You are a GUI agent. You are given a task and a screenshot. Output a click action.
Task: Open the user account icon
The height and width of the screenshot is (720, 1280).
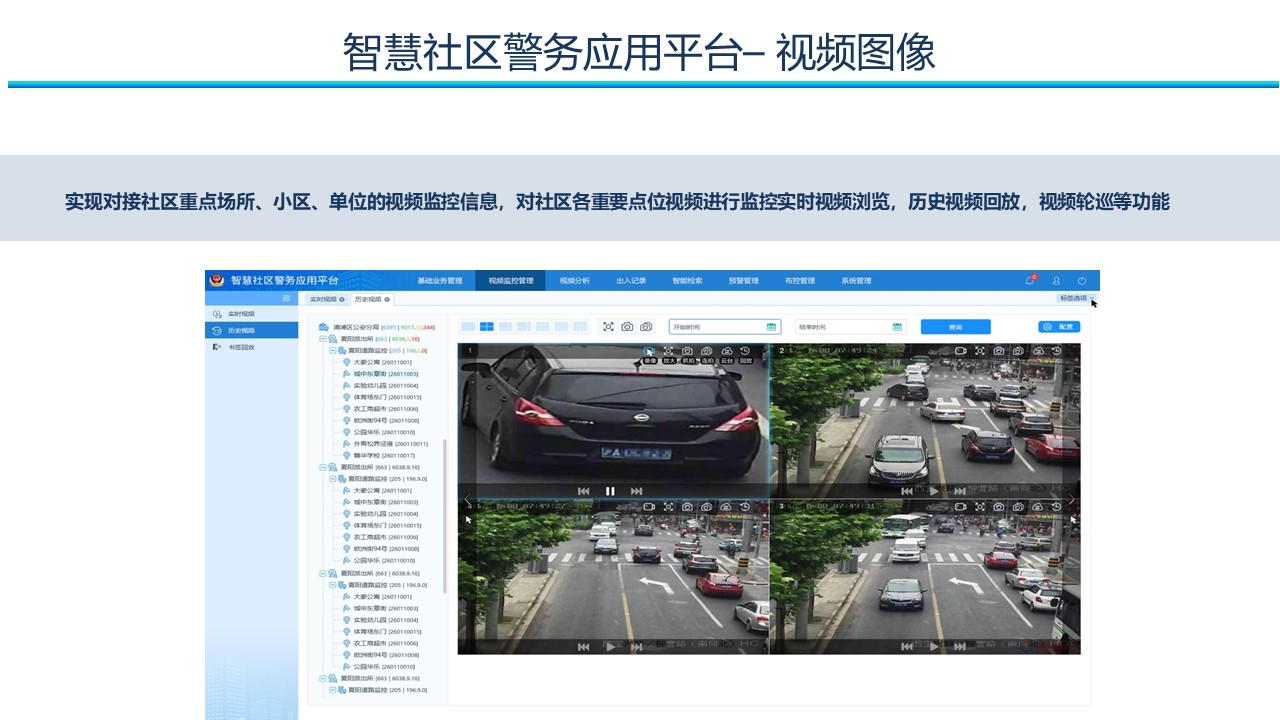[x=1056, y=281]
